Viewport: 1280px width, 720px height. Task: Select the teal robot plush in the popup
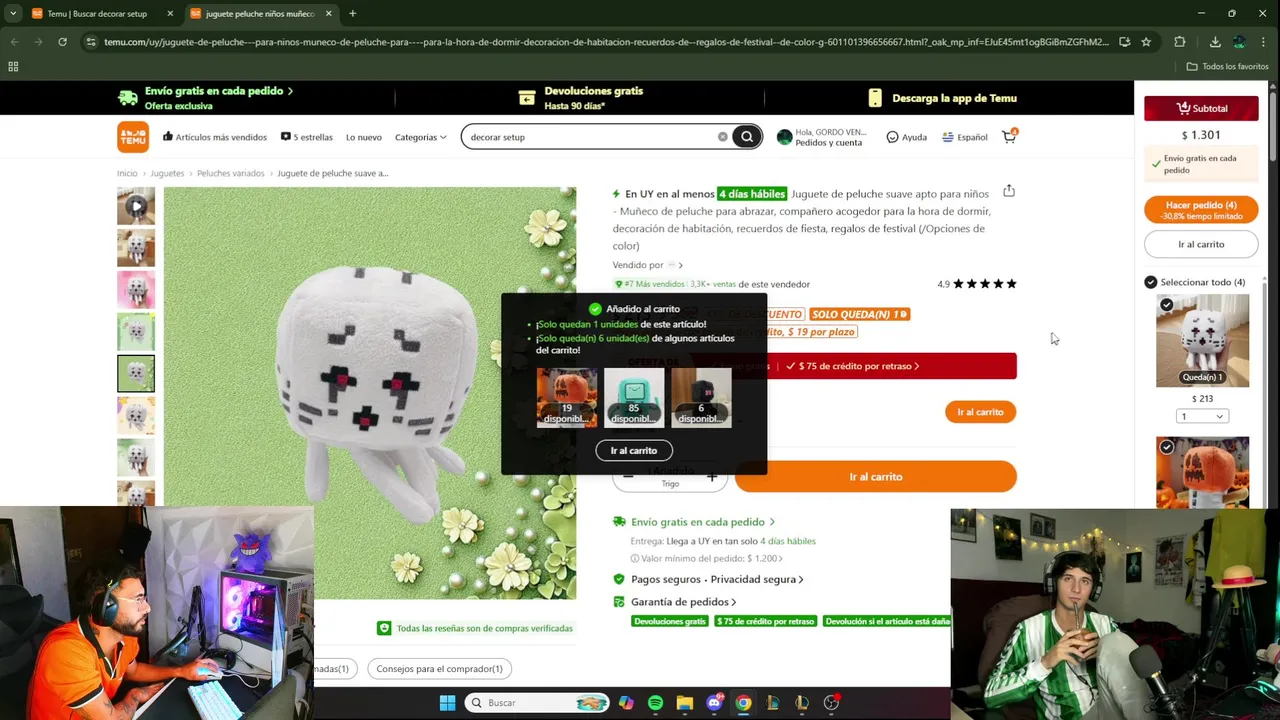634,398
